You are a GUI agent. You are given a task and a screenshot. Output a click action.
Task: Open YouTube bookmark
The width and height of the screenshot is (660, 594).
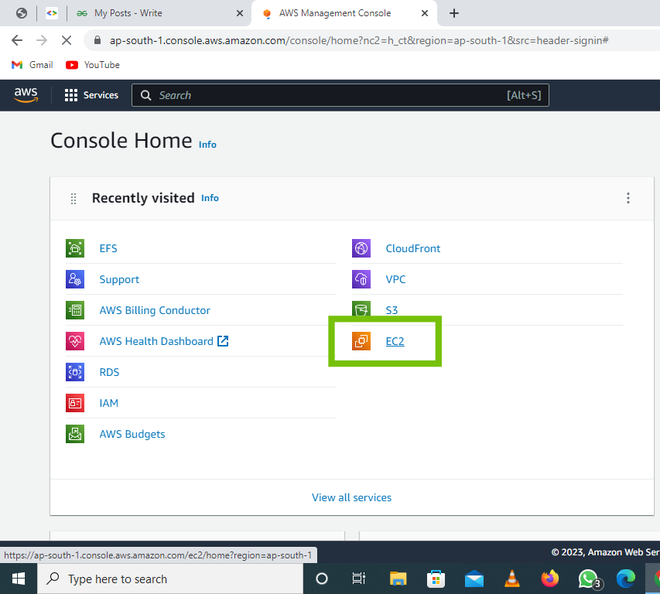93,65
